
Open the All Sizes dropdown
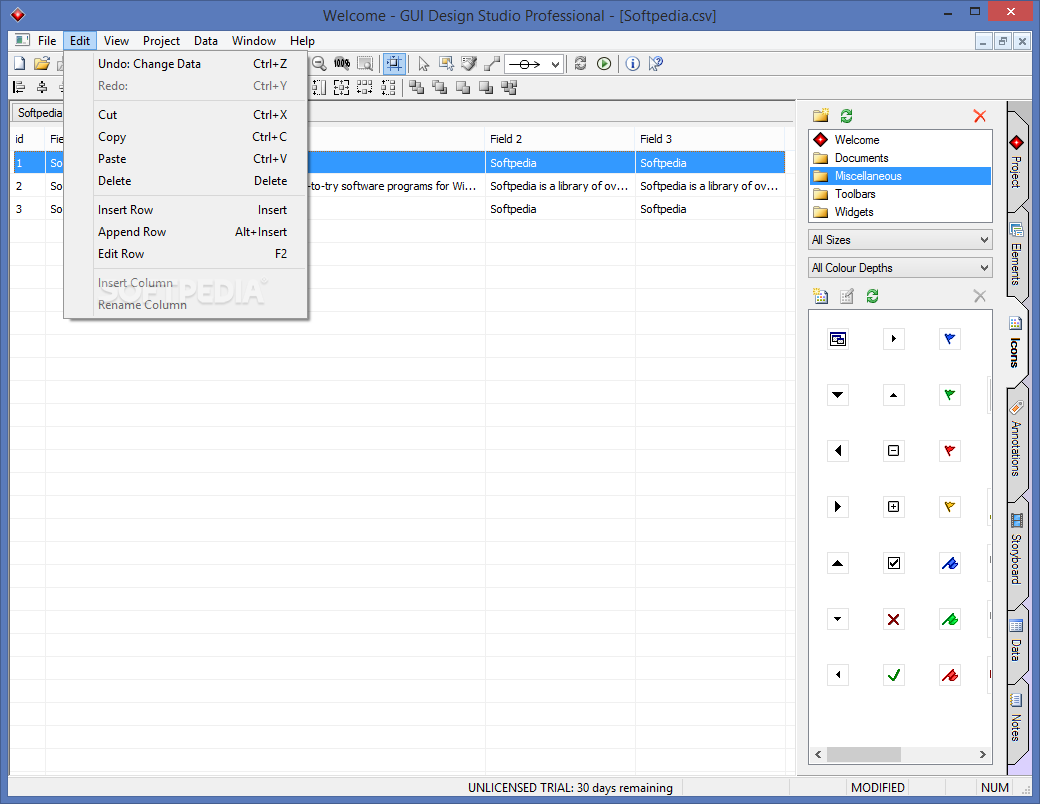[x=900, y=239]
